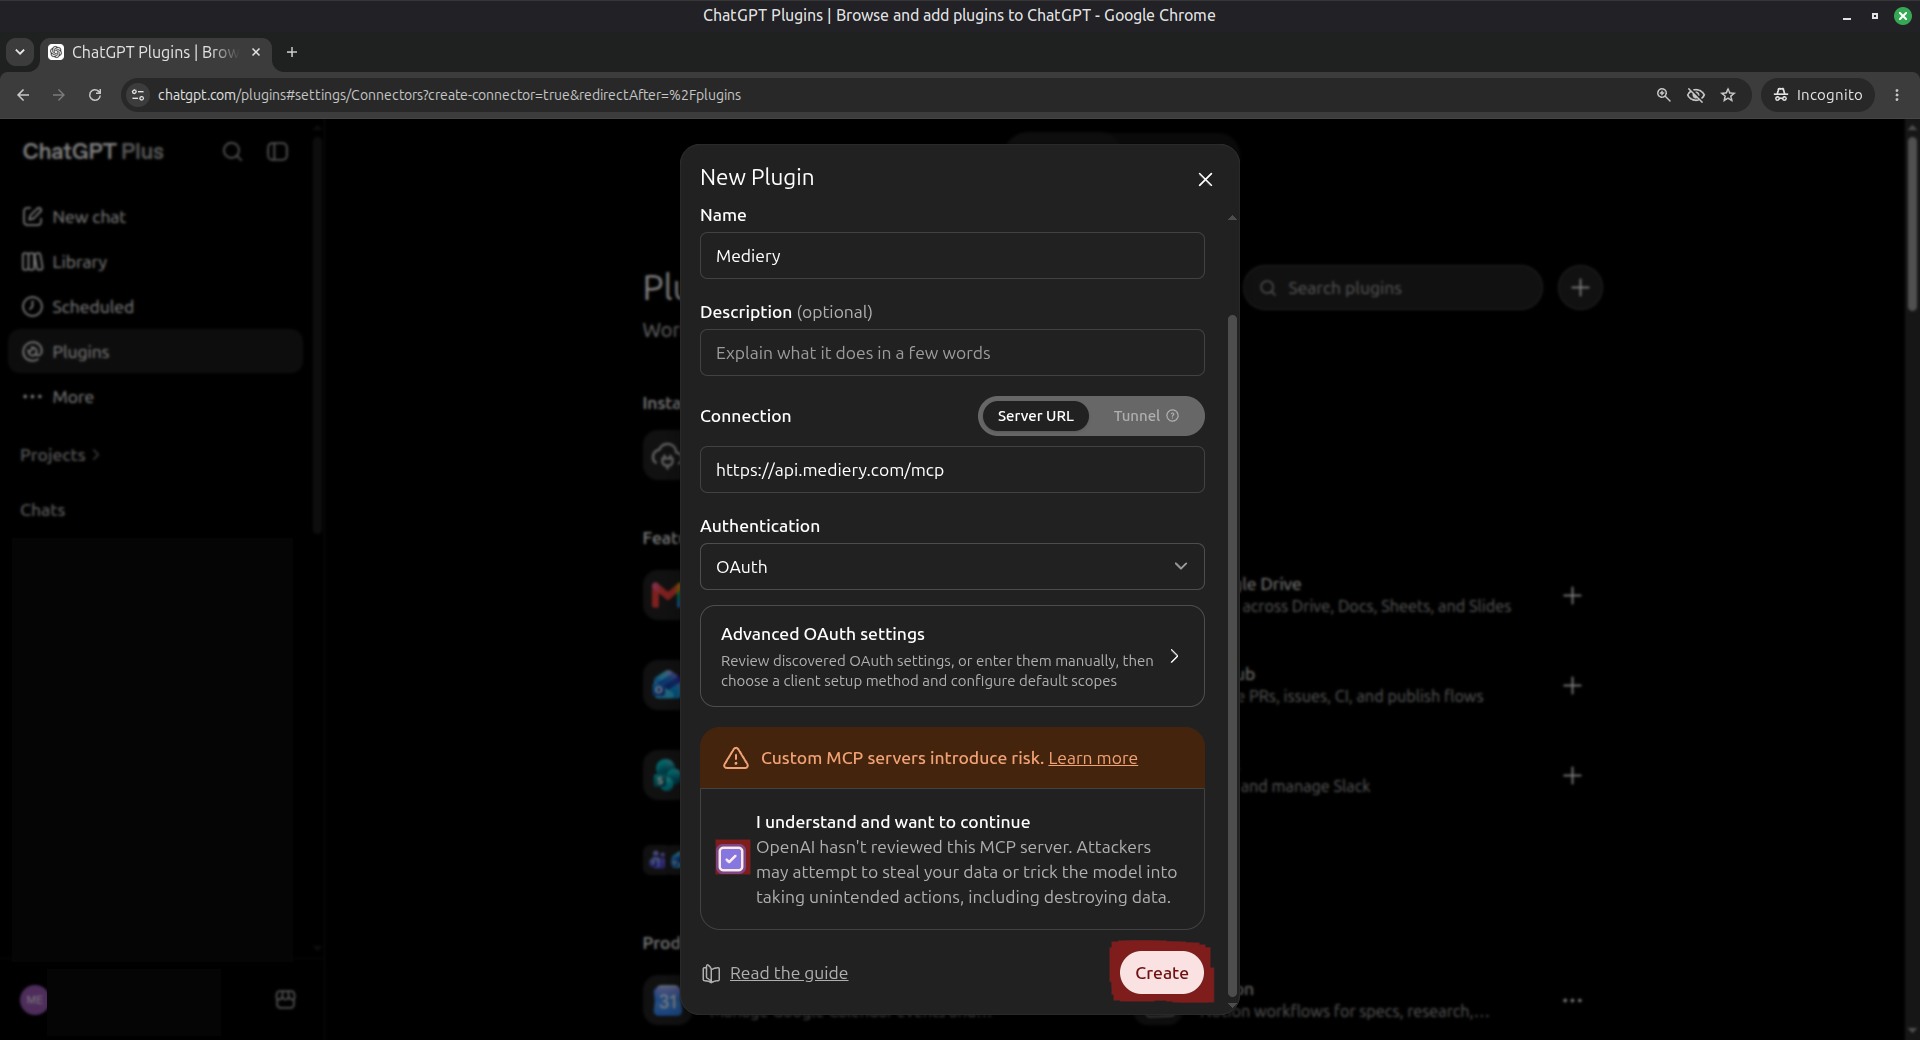
Task: Select the ChatGPT Plugins browser tab
Action: coord(155,52)
